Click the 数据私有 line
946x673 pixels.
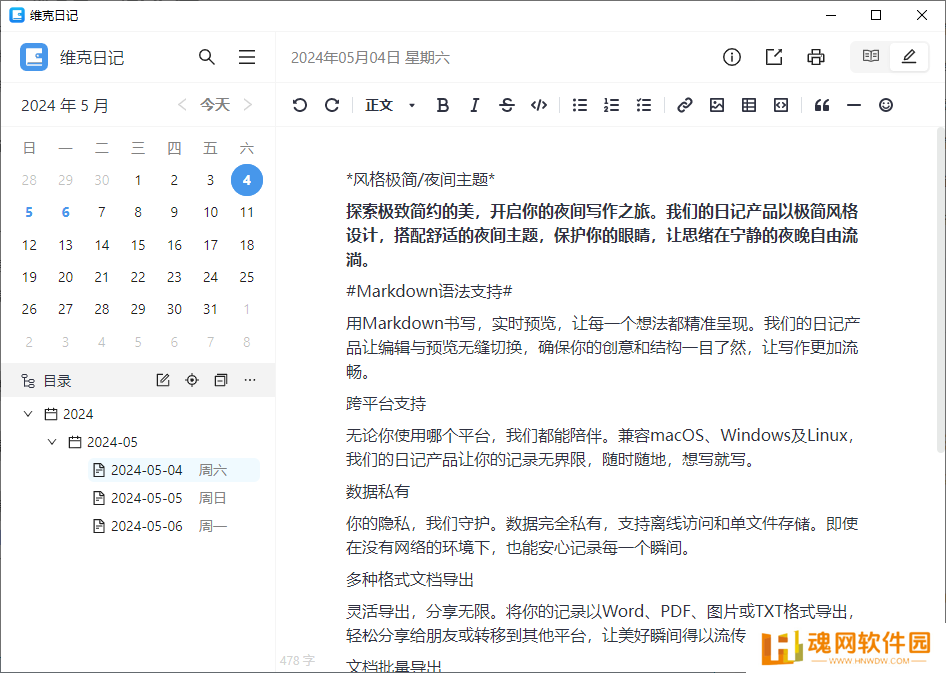pyautogui.click(x=378, y=491)
